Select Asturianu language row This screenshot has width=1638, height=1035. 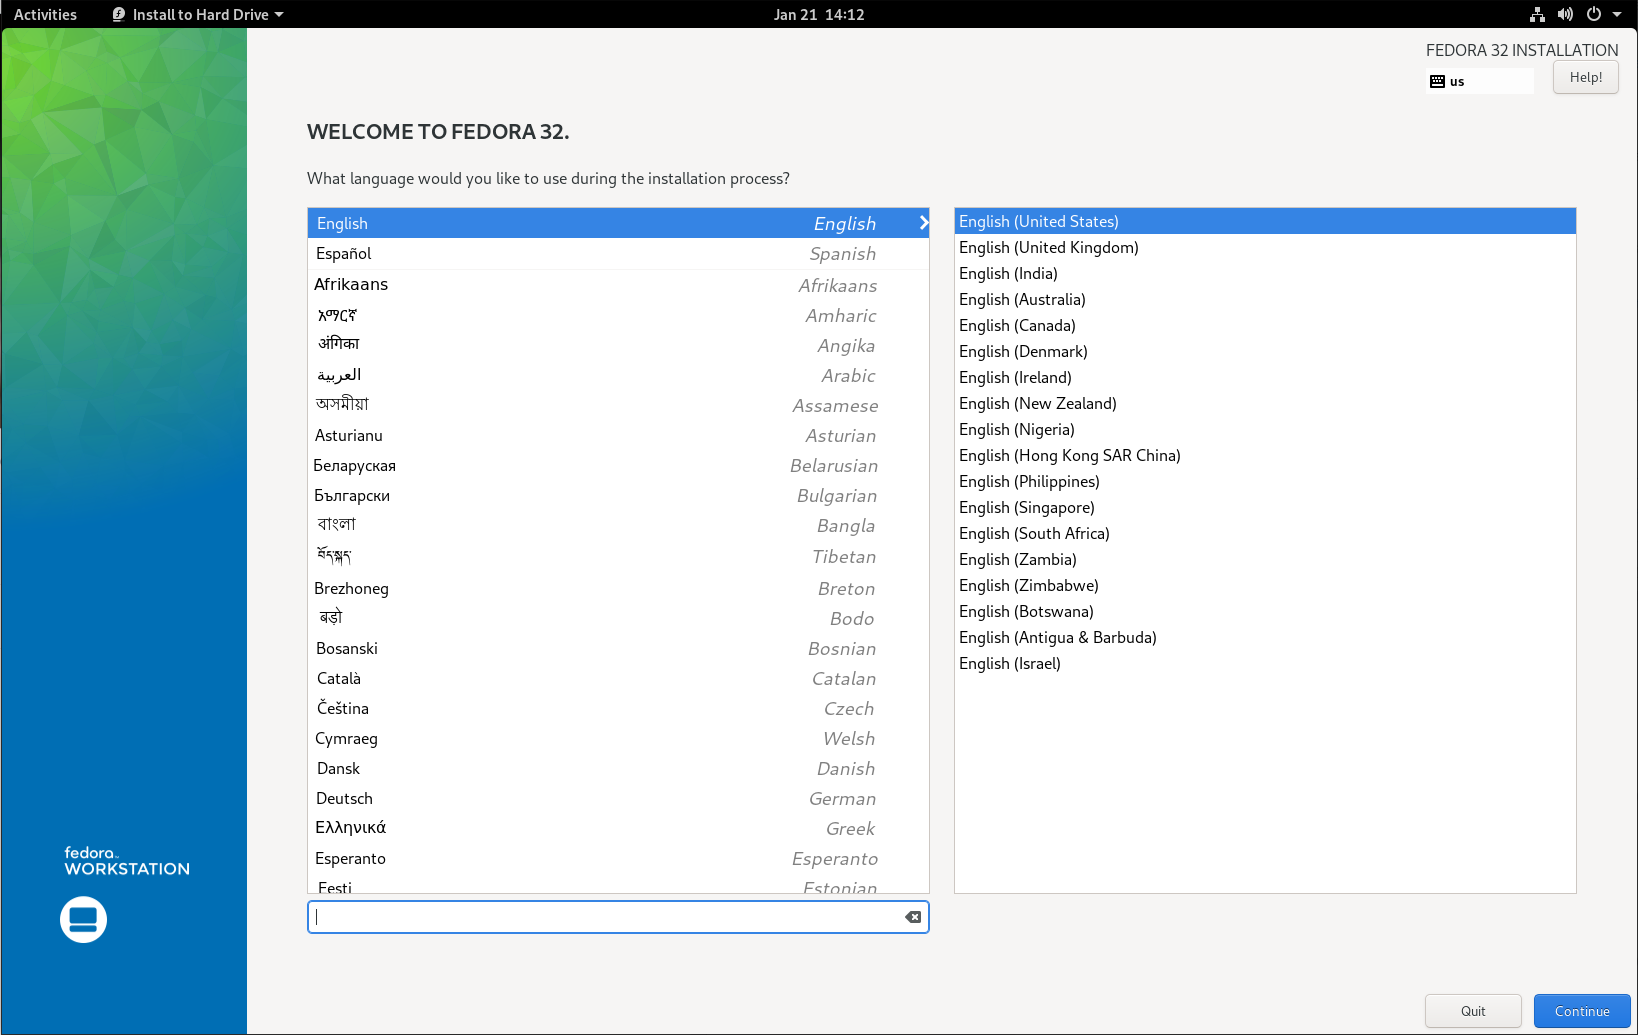point(618,435)
